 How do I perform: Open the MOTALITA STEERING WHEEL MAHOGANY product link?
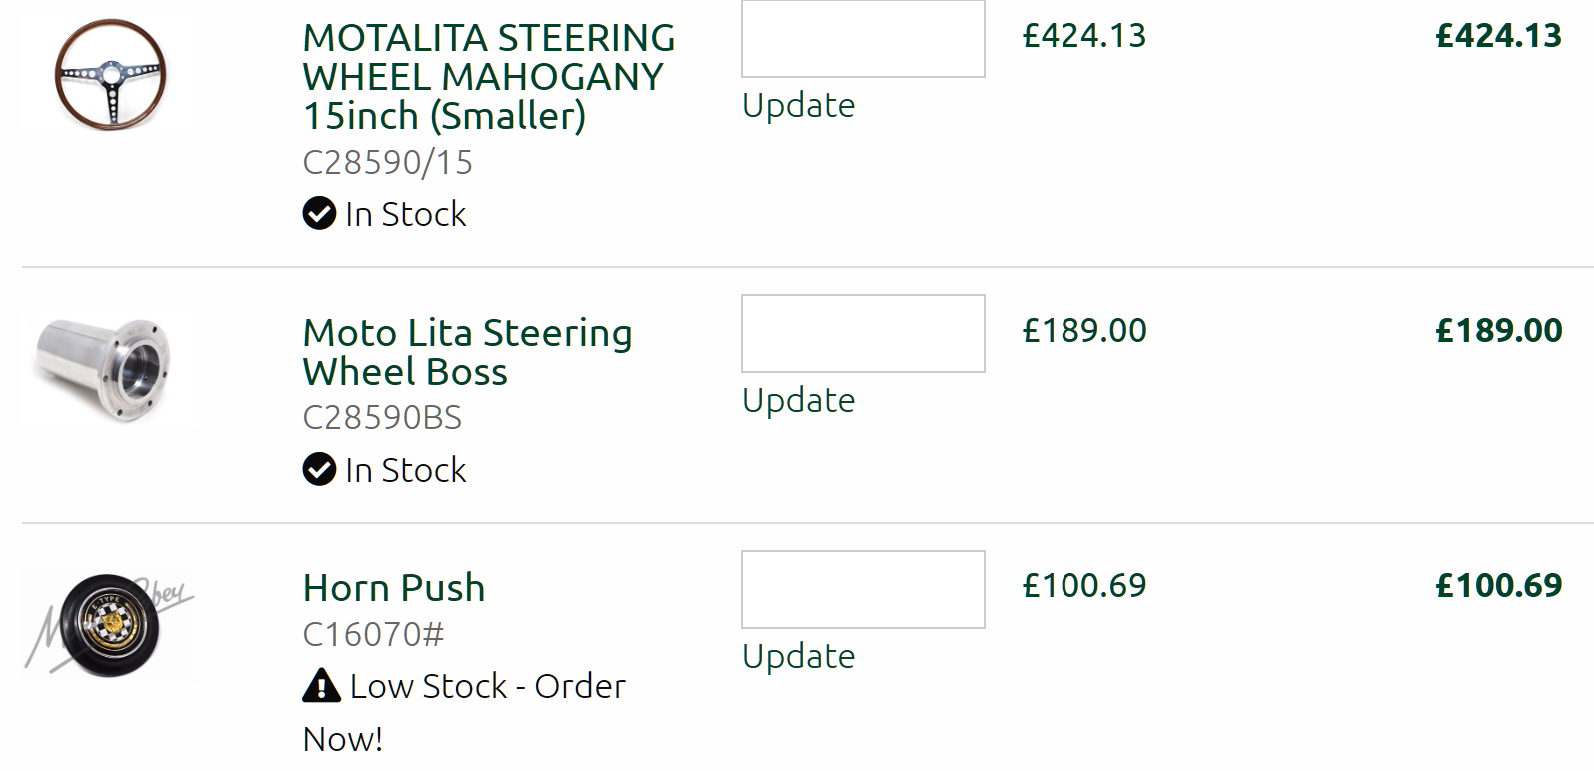(488, 77)
